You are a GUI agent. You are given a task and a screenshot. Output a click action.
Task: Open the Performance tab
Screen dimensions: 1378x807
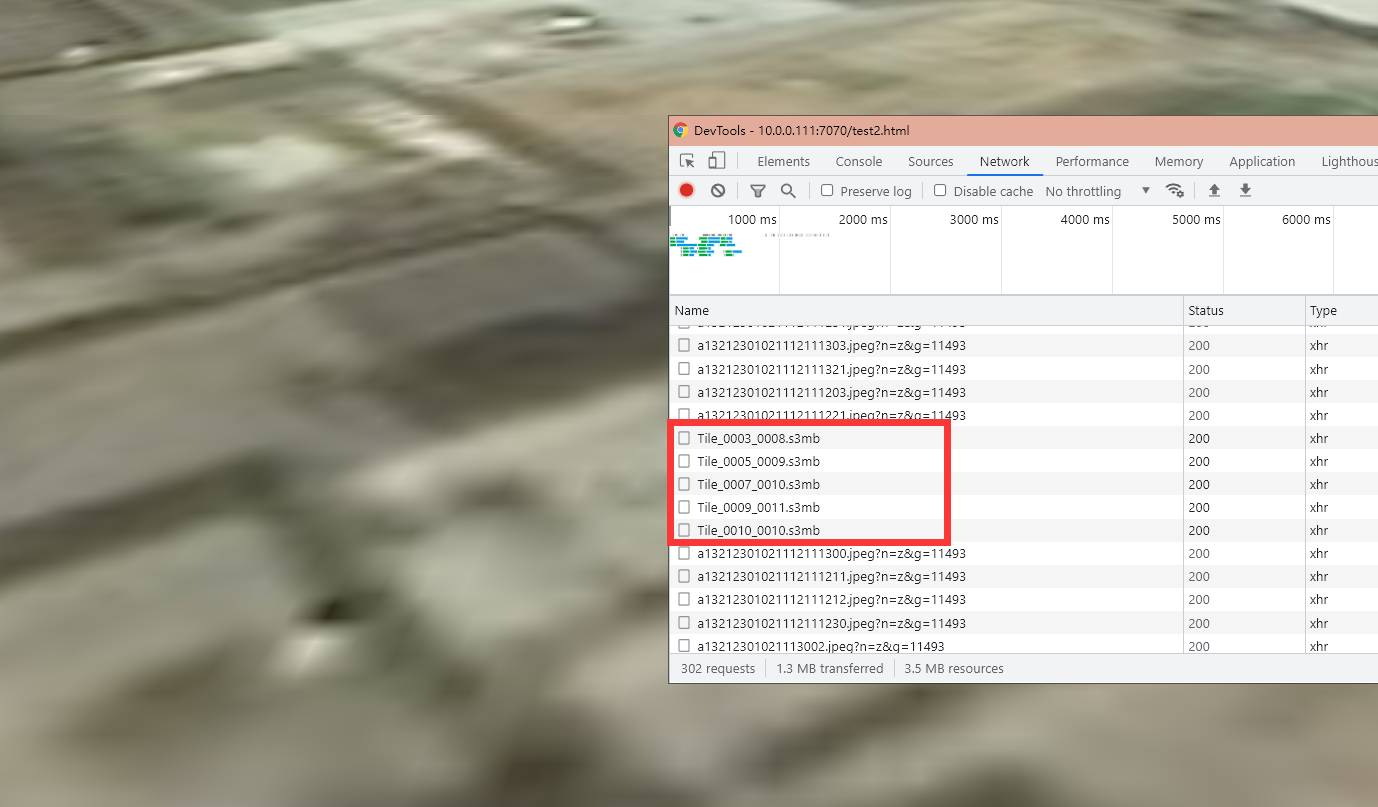point(1091,161)
